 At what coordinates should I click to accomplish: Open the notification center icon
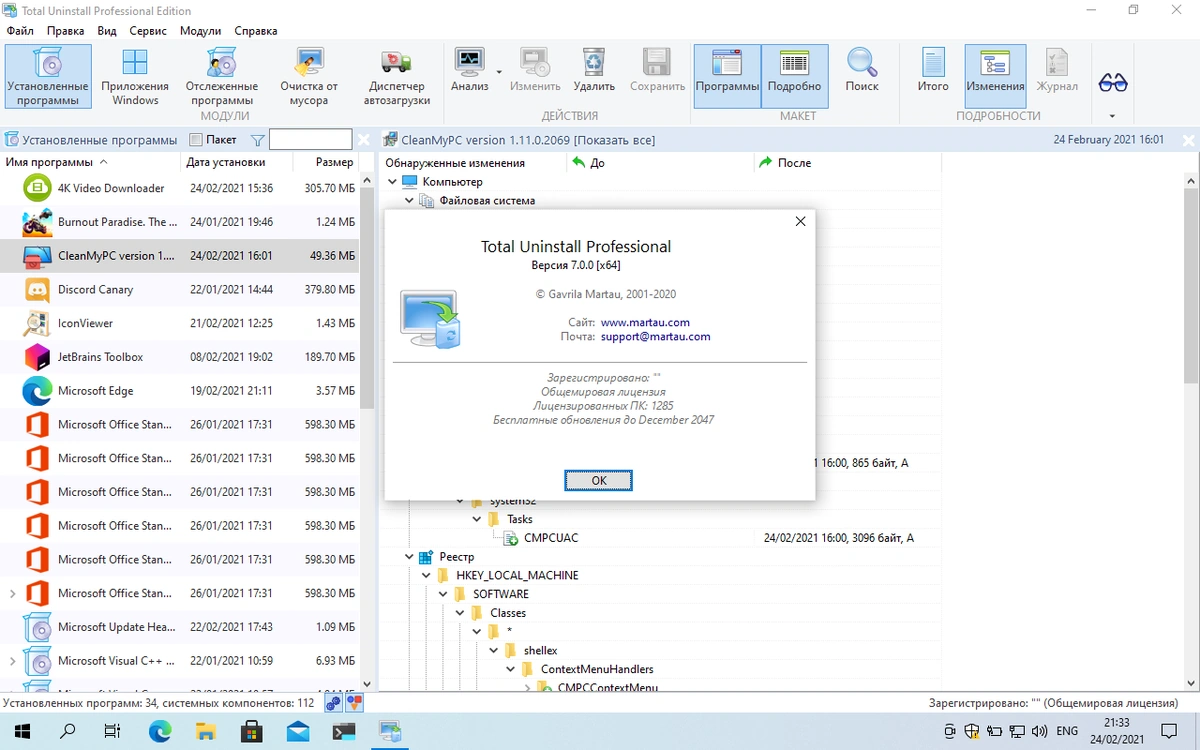pyautogui.click(x=1170, y=731)
